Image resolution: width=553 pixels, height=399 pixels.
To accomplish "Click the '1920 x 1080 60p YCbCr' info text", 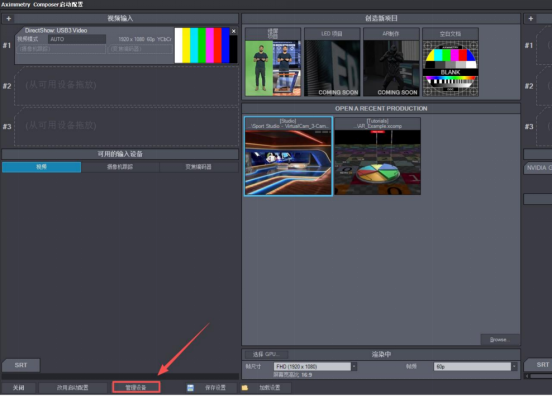I will [145, 39].
